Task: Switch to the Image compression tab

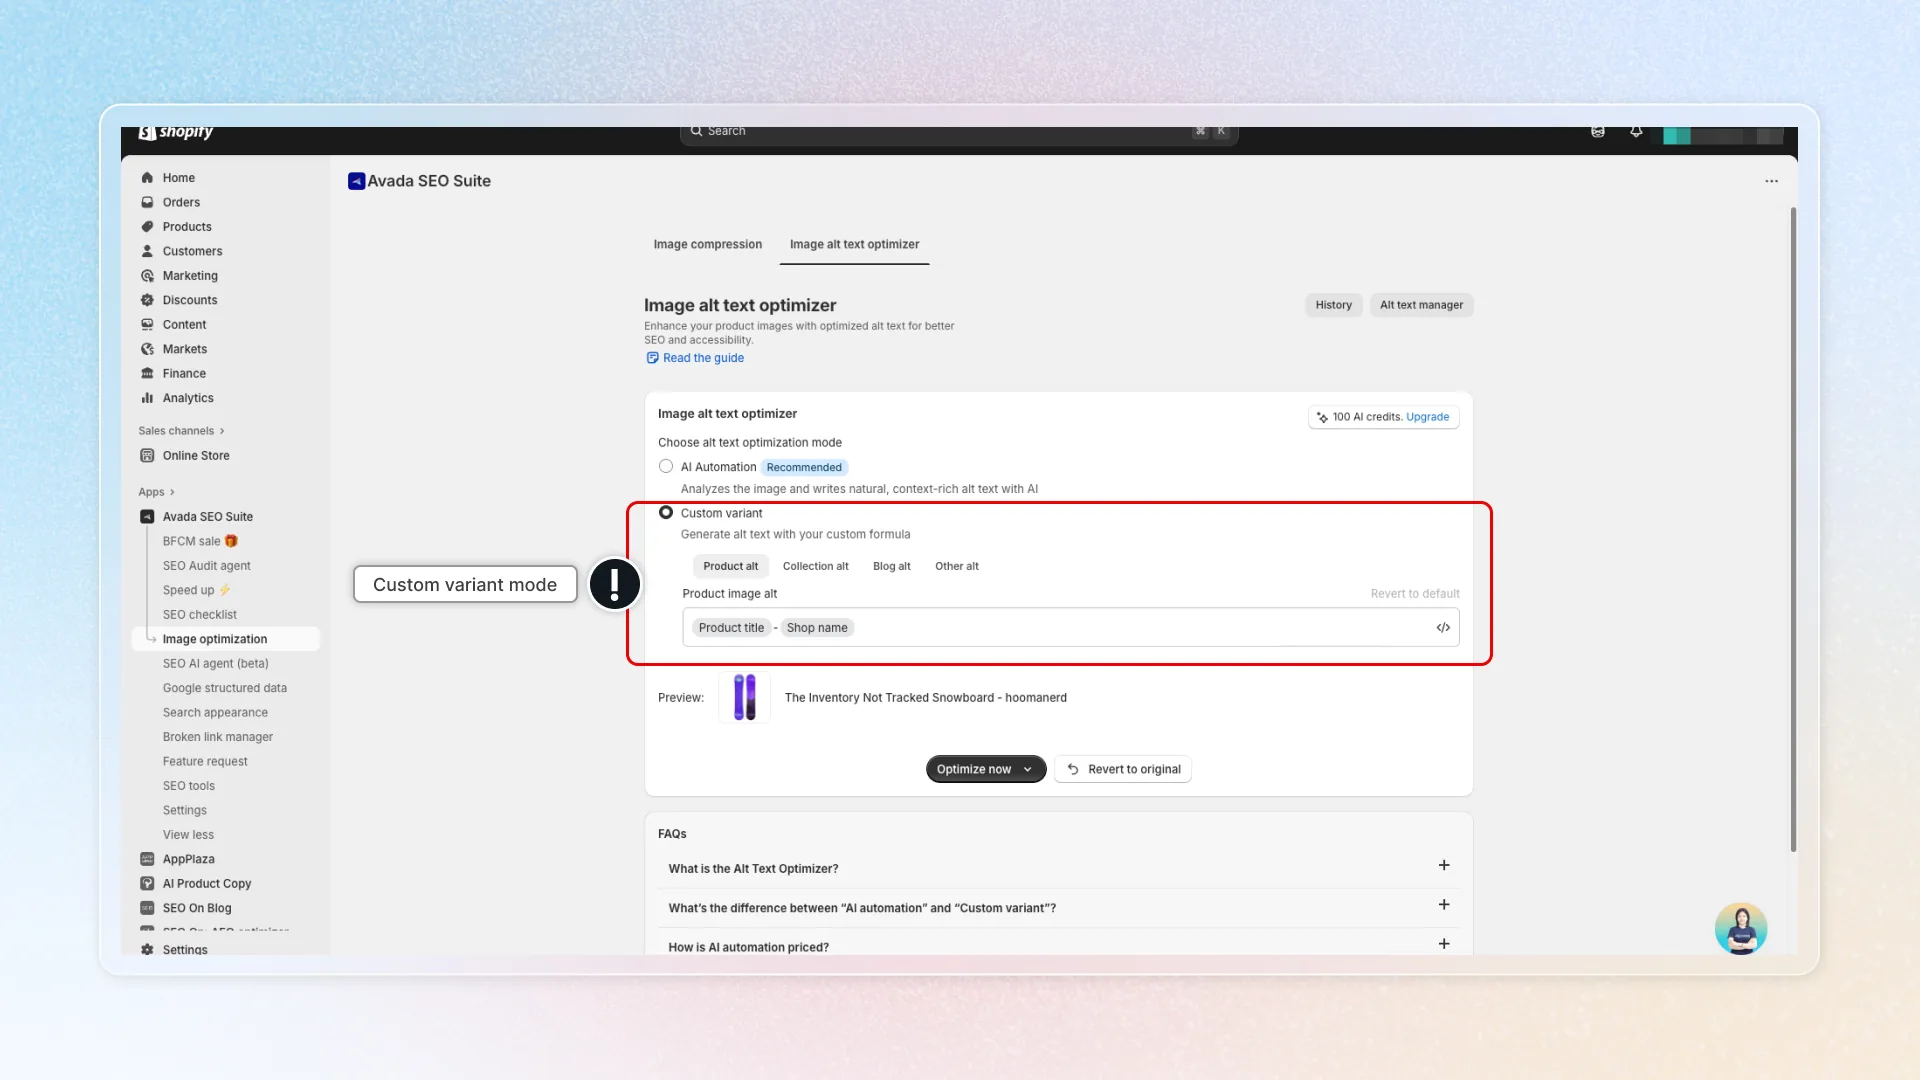Action: (x=708, y=245)
